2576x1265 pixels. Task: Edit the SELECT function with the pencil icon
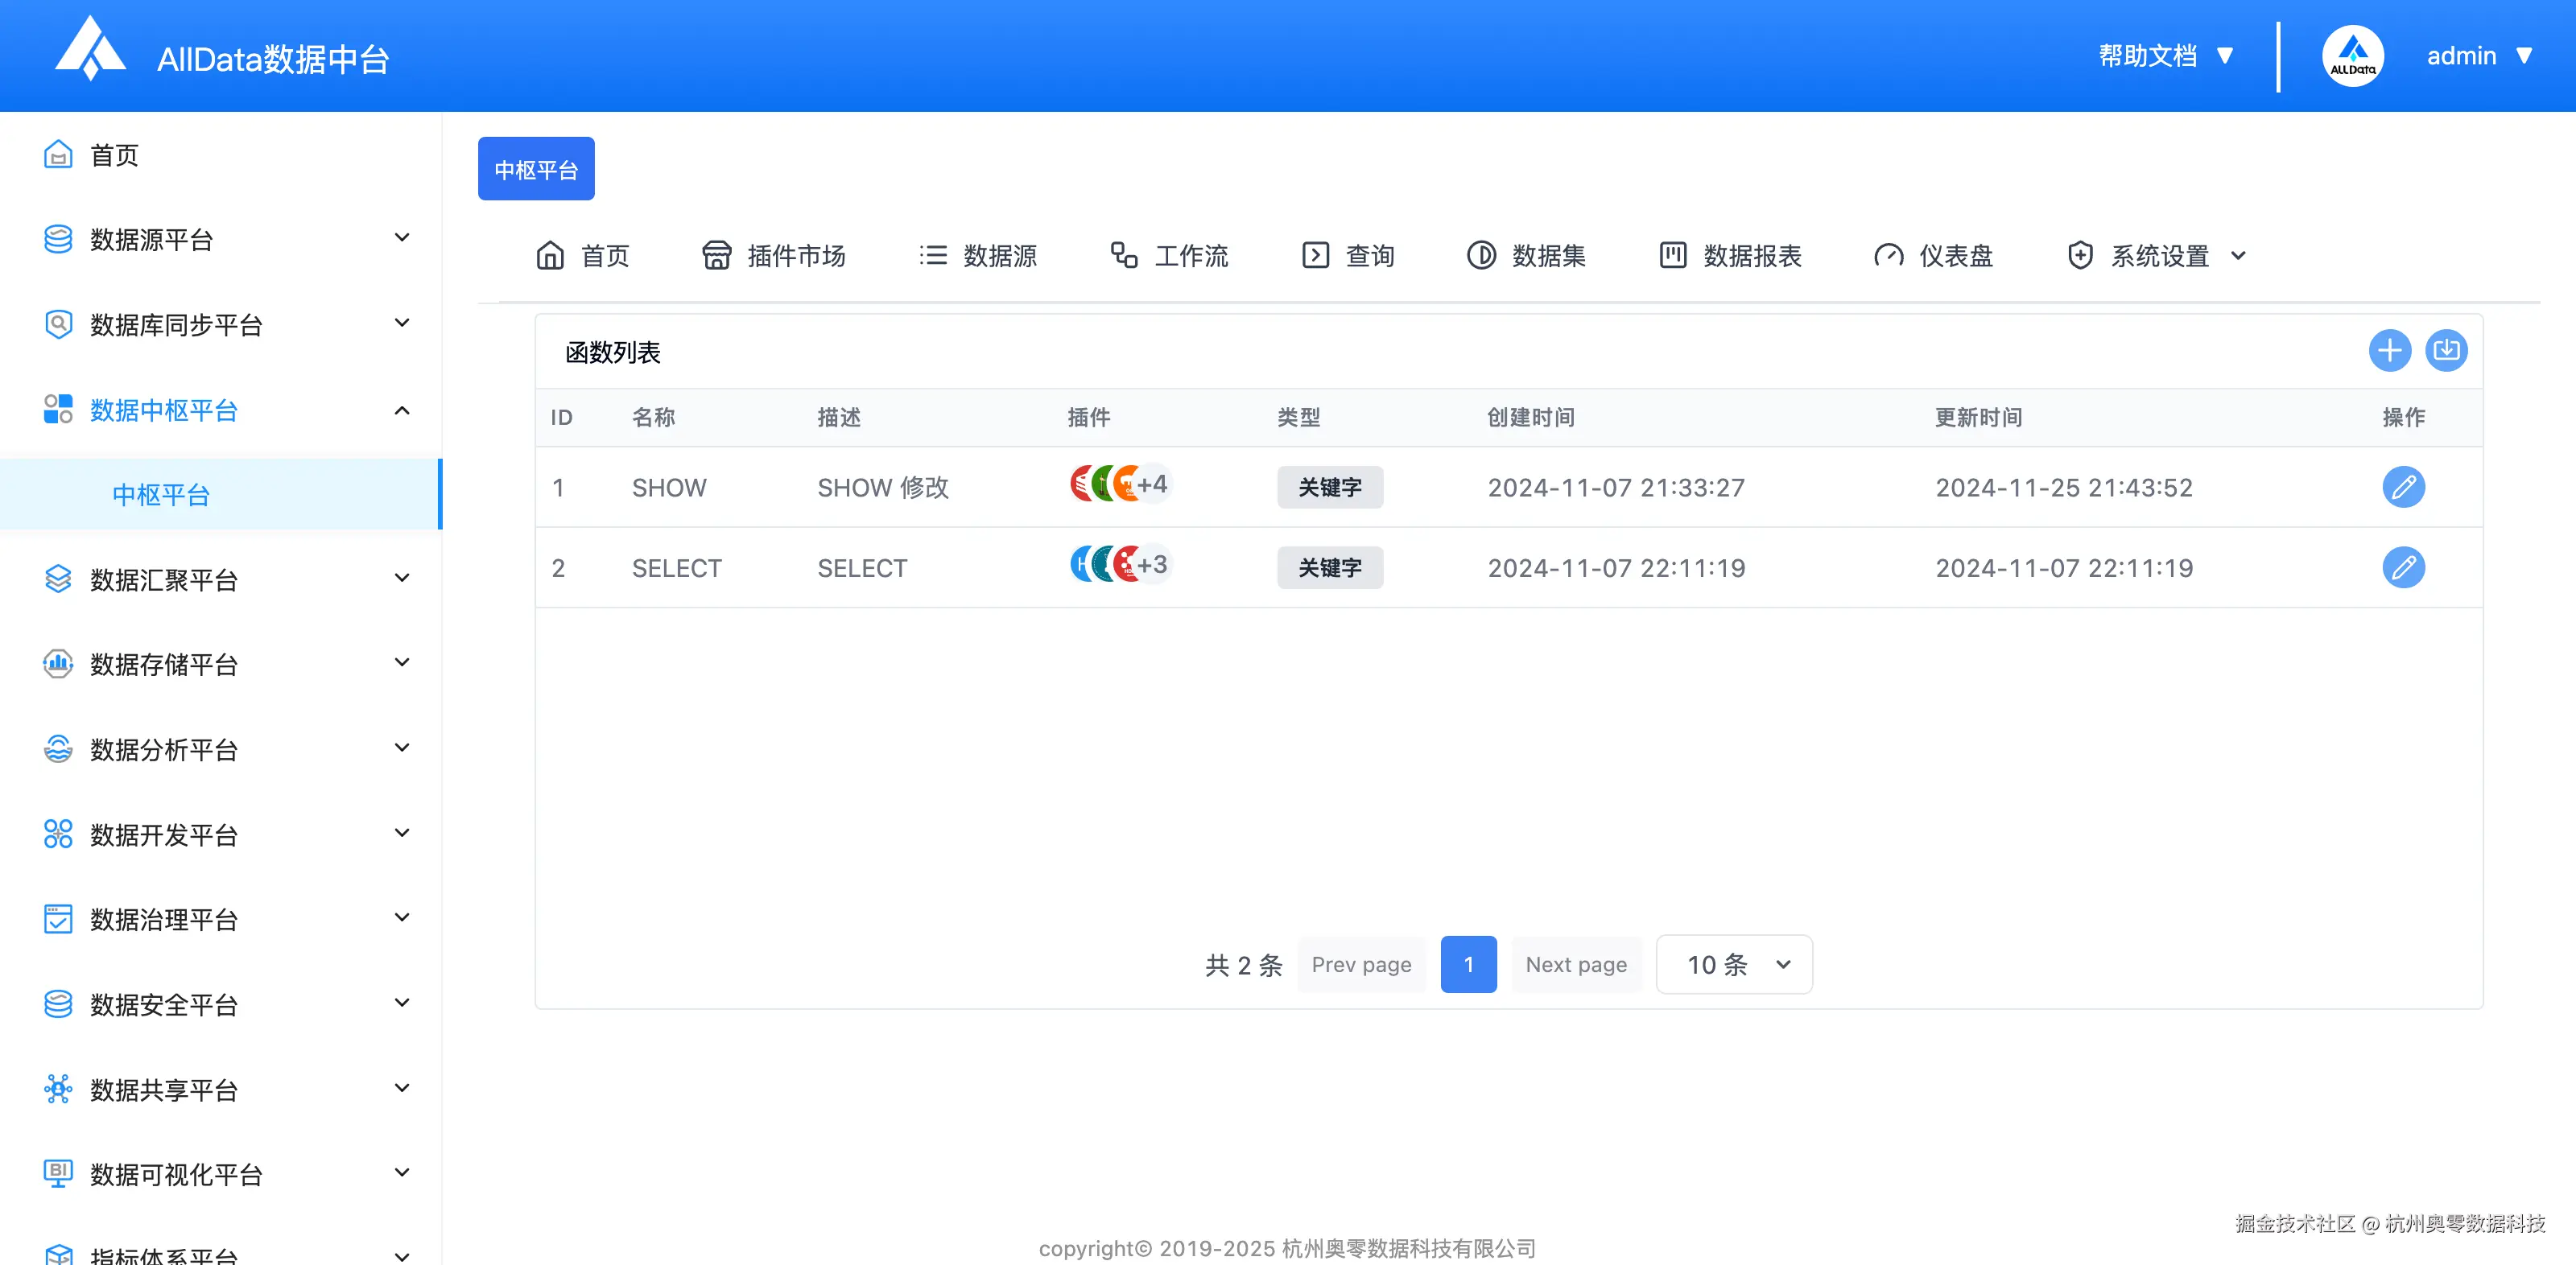pyautogui.click(x=2405, y=567)
